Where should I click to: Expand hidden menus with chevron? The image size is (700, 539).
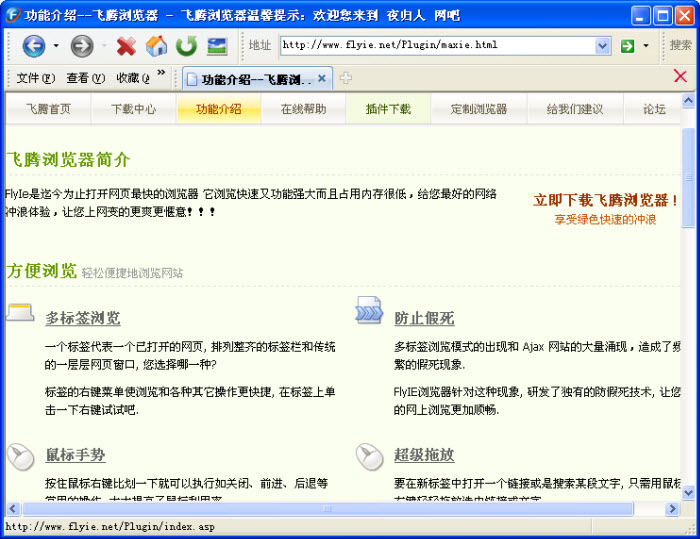point(161,72)
